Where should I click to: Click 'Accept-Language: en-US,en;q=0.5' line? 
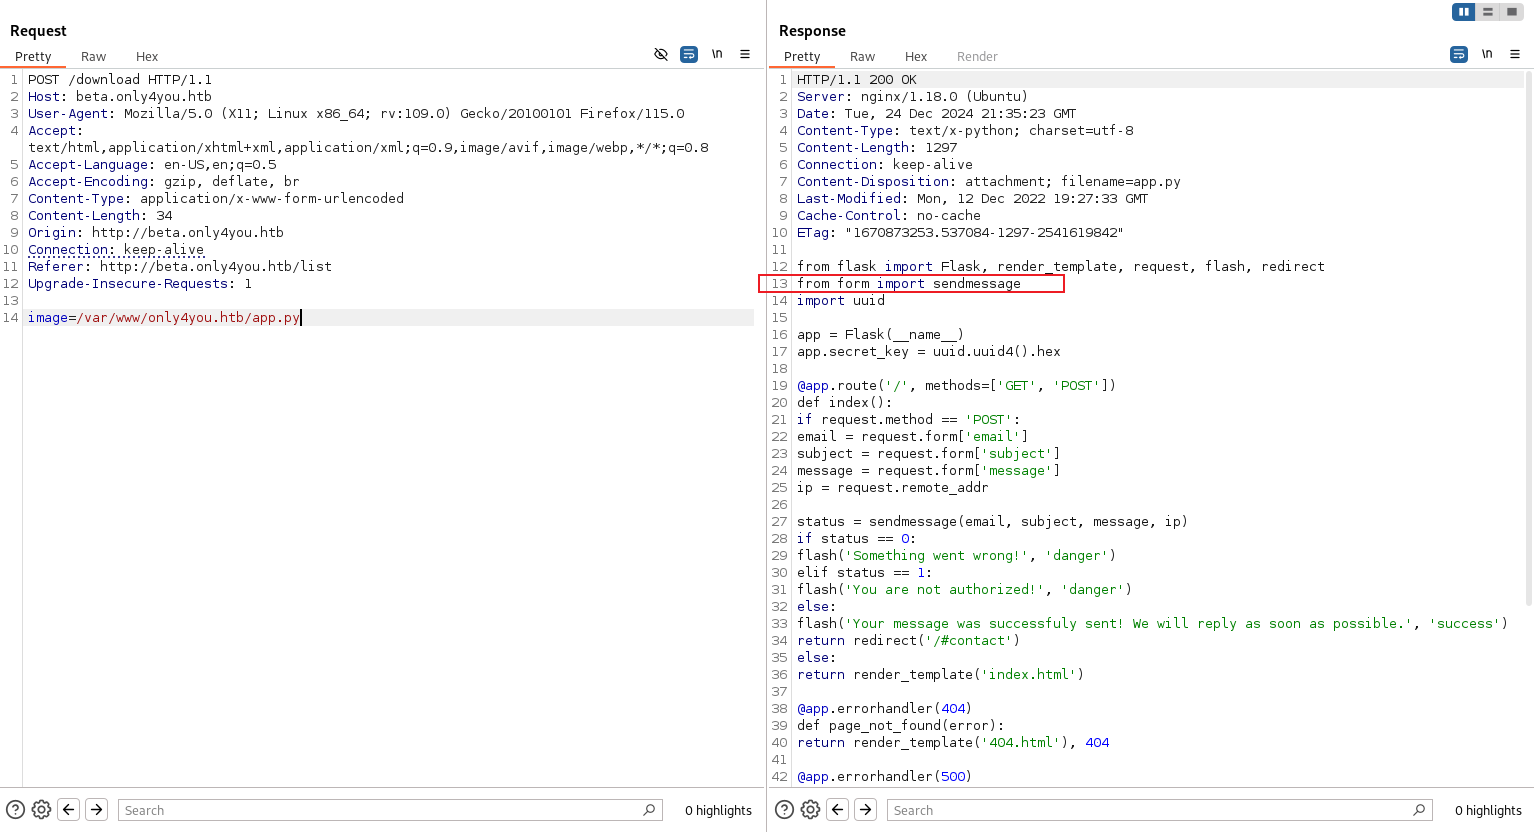[x=152, y=164]
